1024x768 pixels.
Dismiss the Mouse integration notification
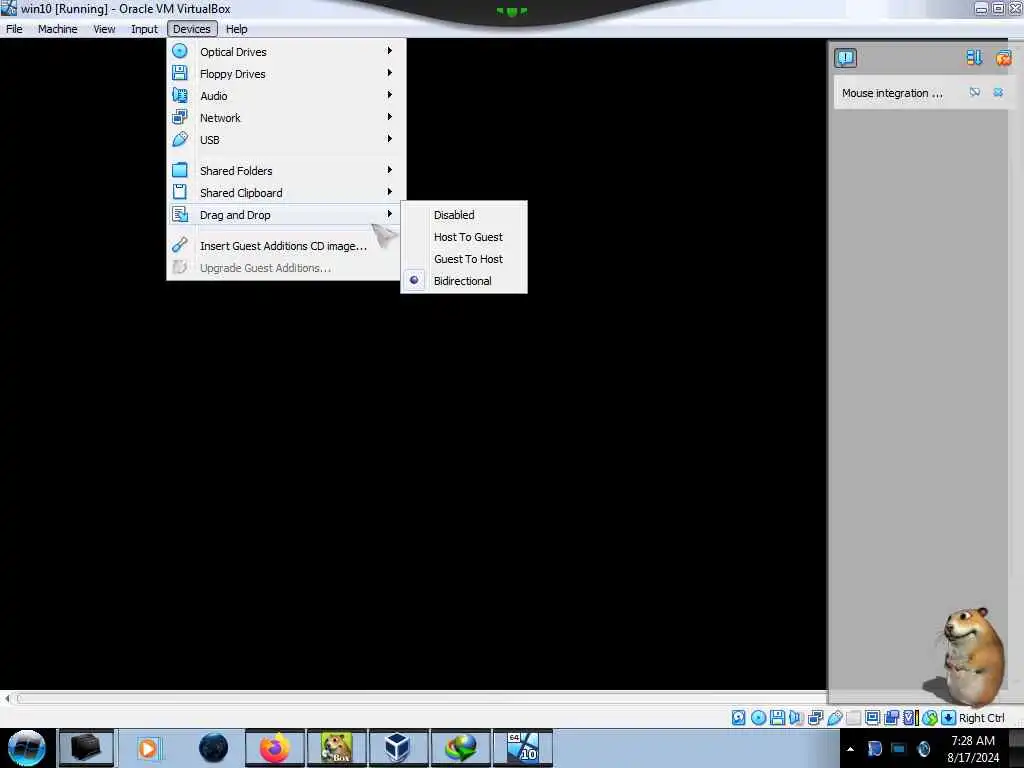(998, 93)
